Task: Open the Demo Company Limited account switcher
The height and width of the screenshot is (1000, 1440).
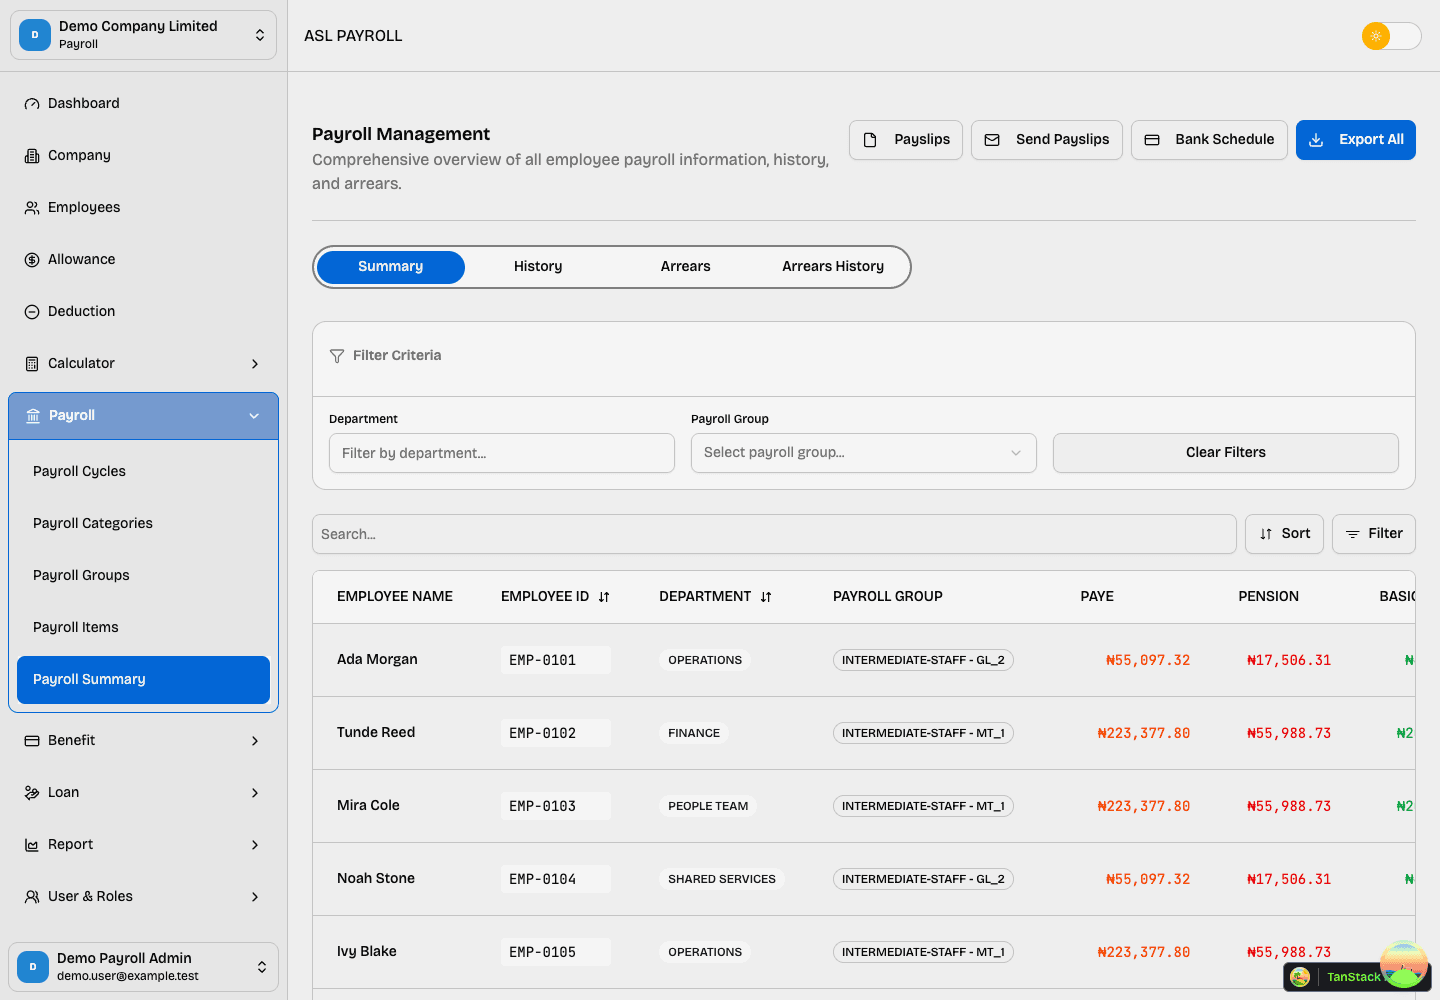Action: pyautogui.click(x=143, y=34)
